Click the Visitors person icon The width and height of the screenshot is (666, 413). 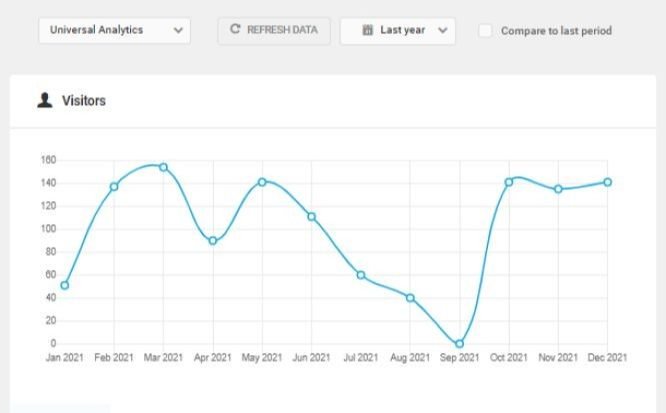tap(45, 100)
